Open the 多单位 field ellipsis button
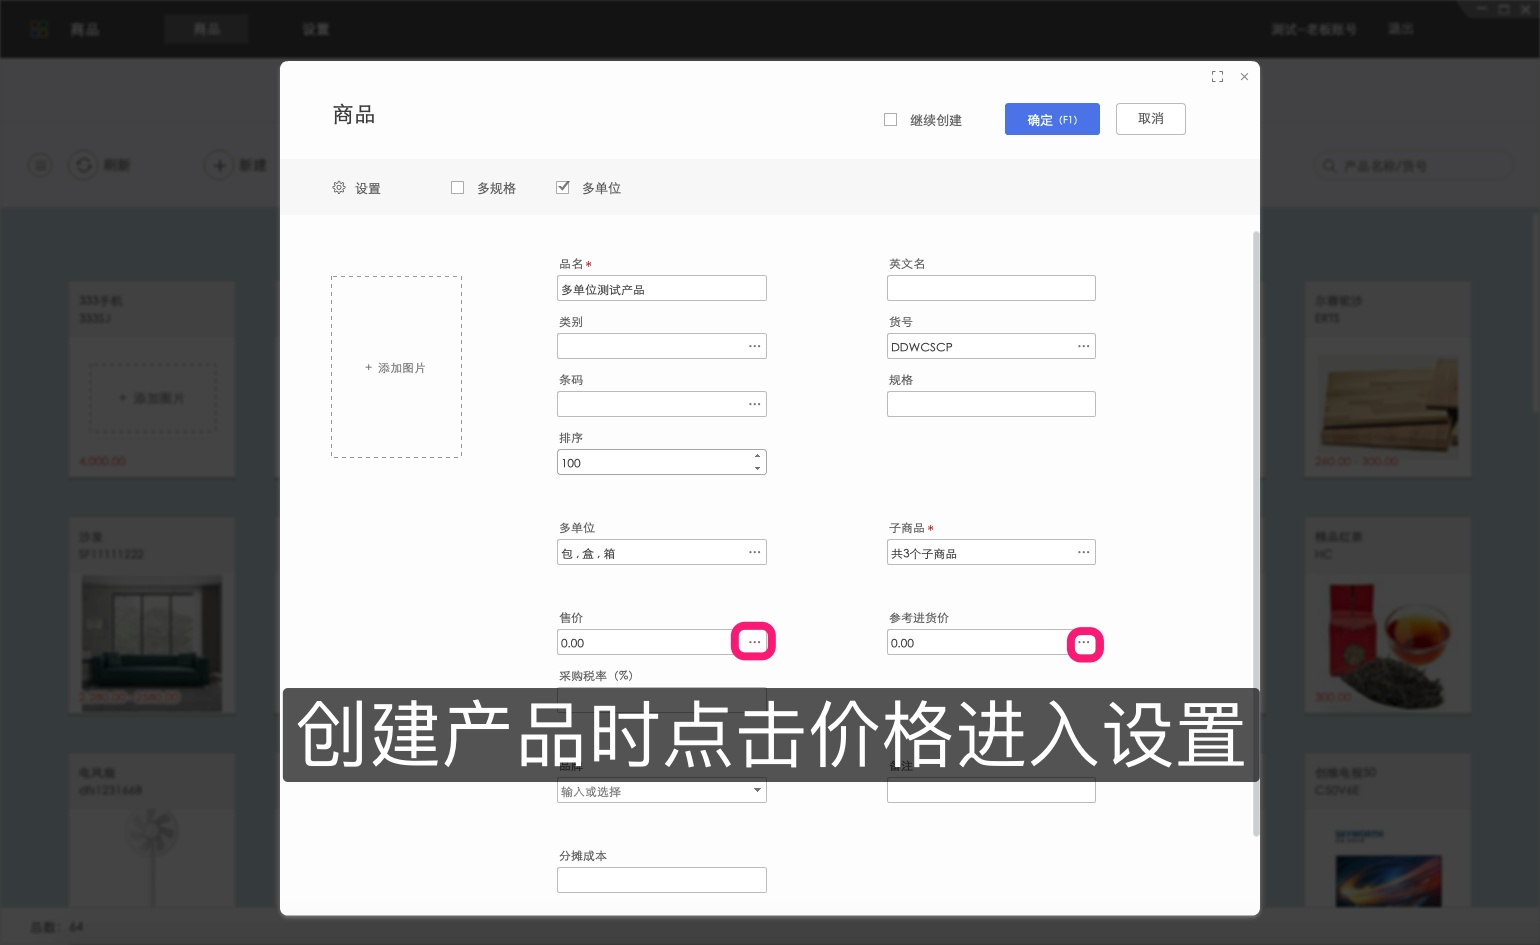 point(754,552)
